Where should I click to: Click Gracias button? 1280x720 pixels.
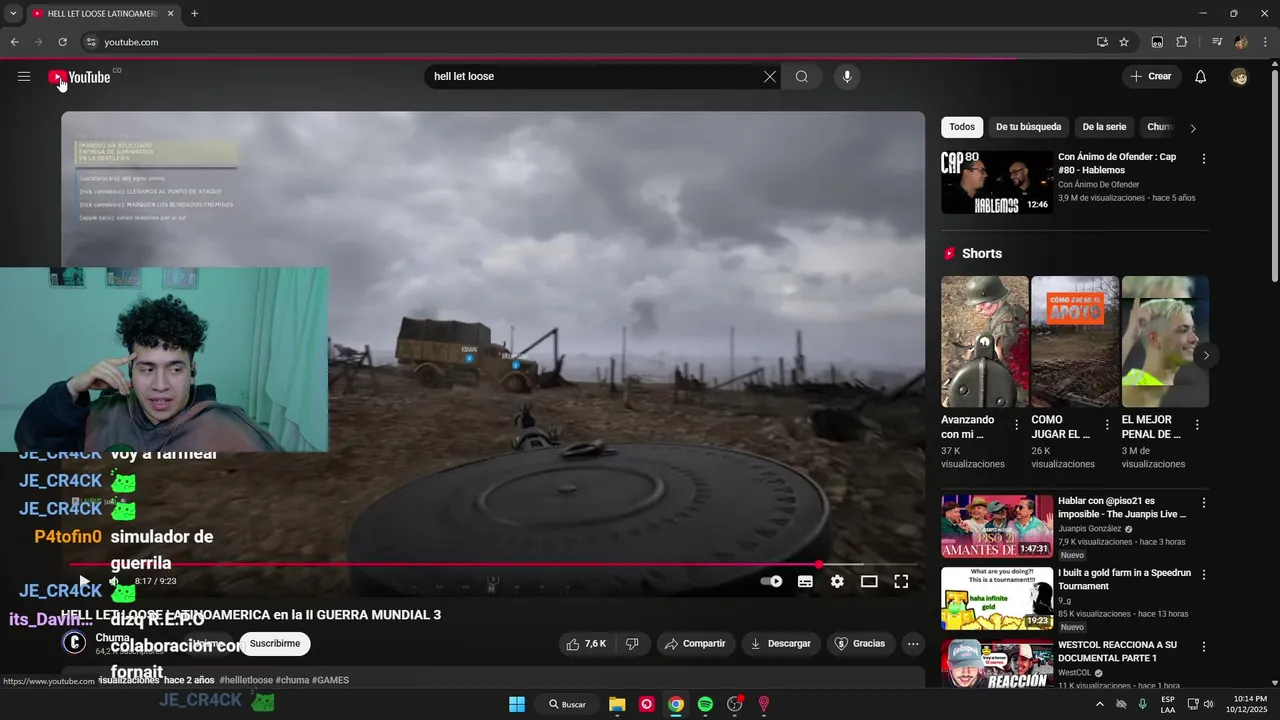click(860, 644)
